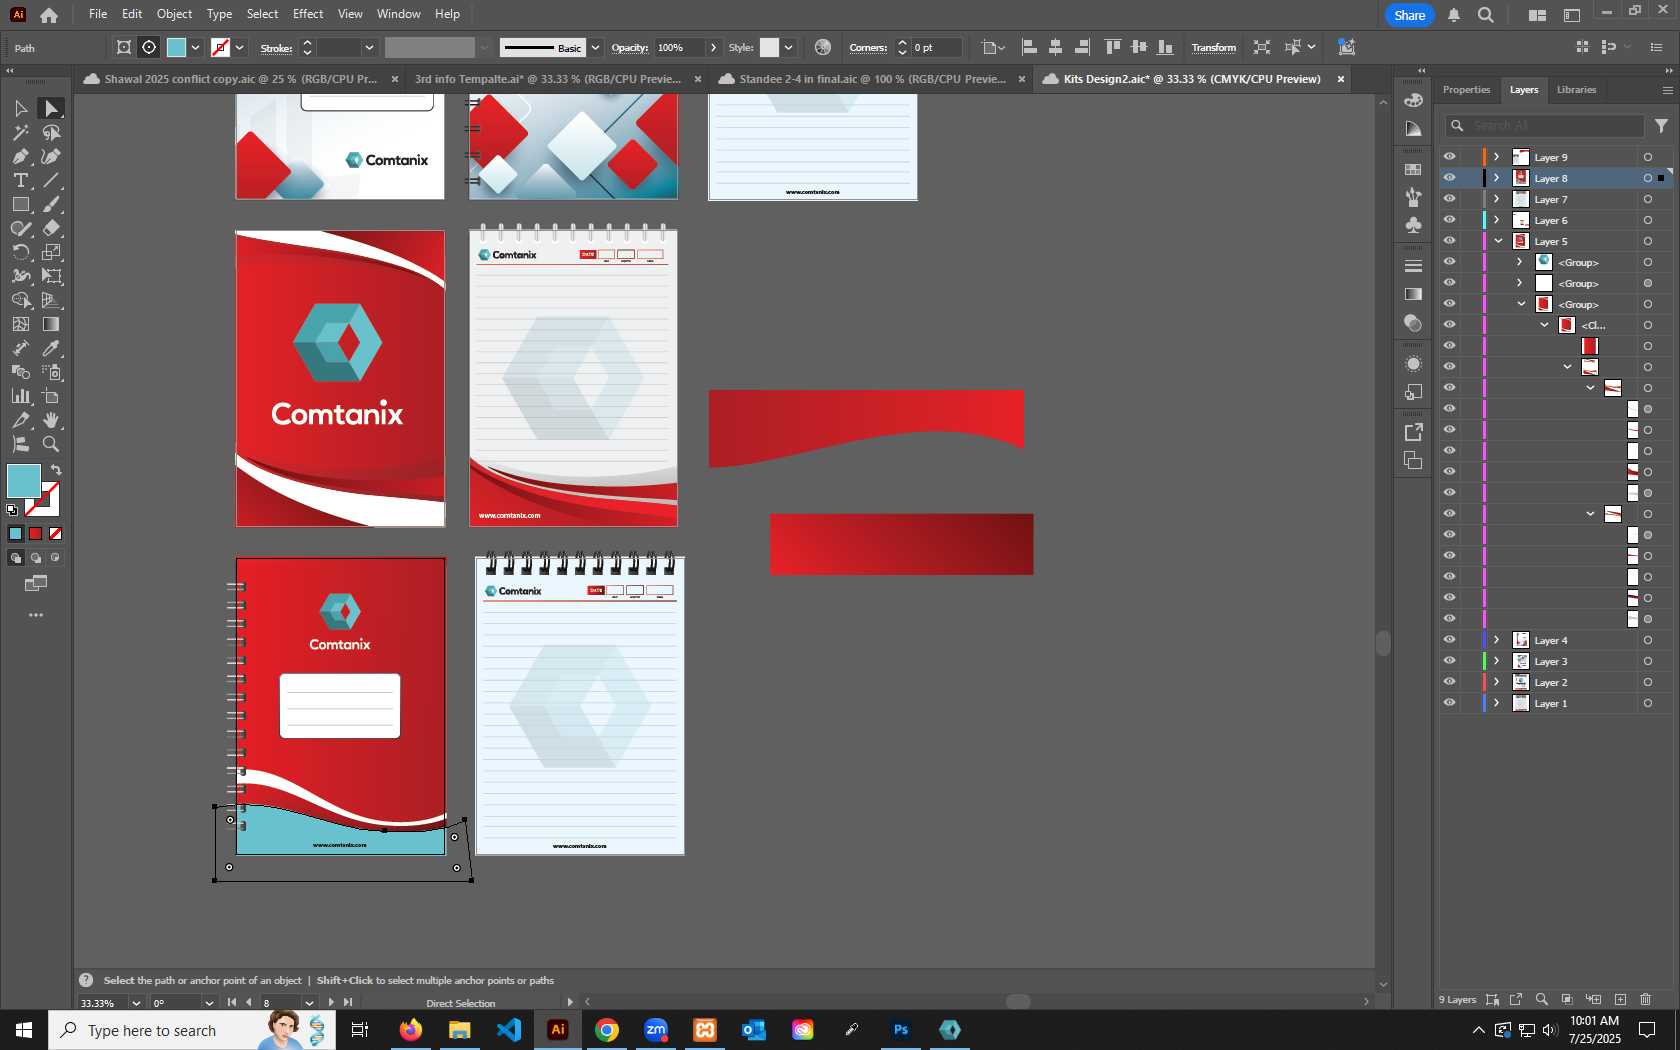Select the Eyedropper tool
Image resolution: width=1680 pixels, height=1050 pixels.
pyautogui.click(x=51, y=348)
